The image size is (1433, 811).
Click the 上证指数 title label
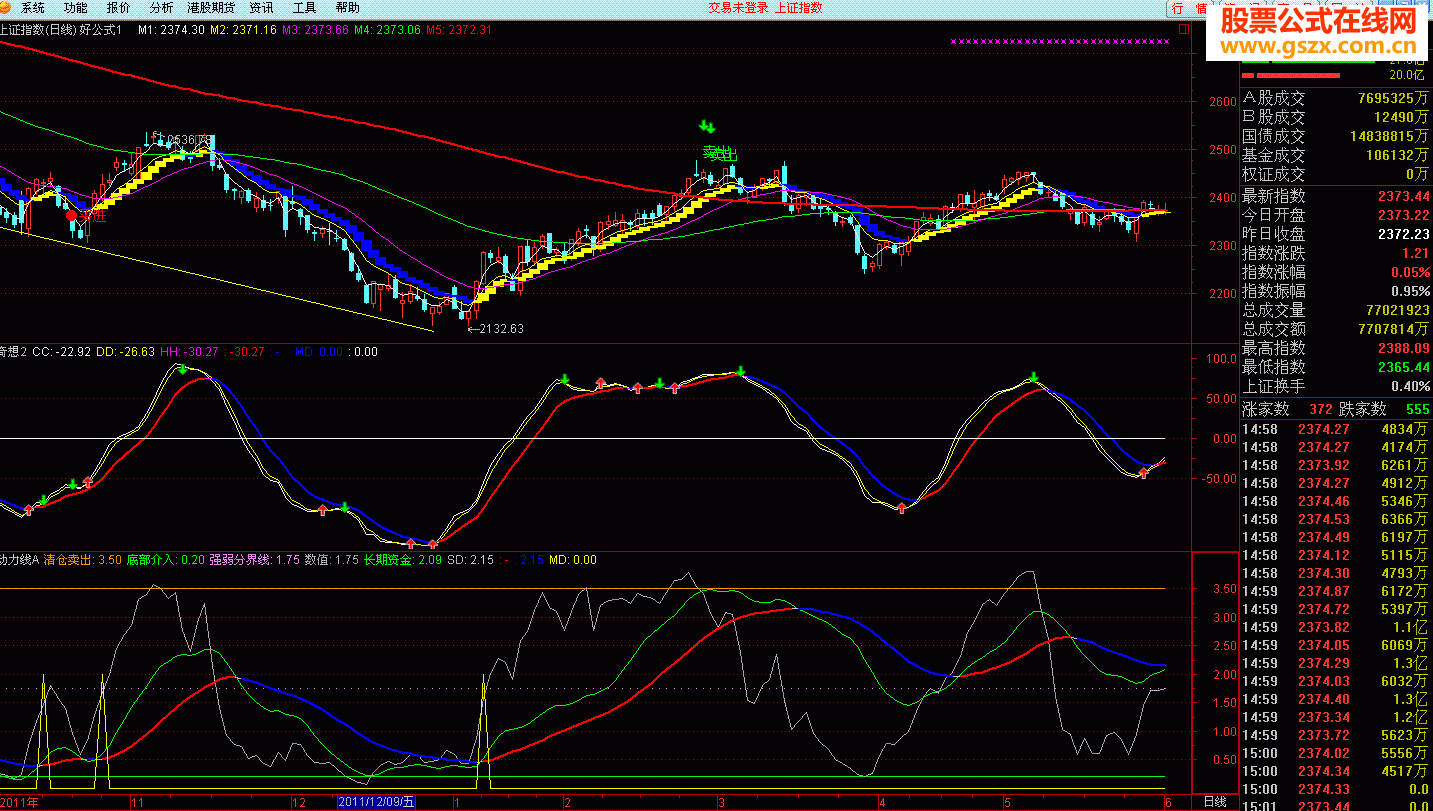(x=799, y=7)
